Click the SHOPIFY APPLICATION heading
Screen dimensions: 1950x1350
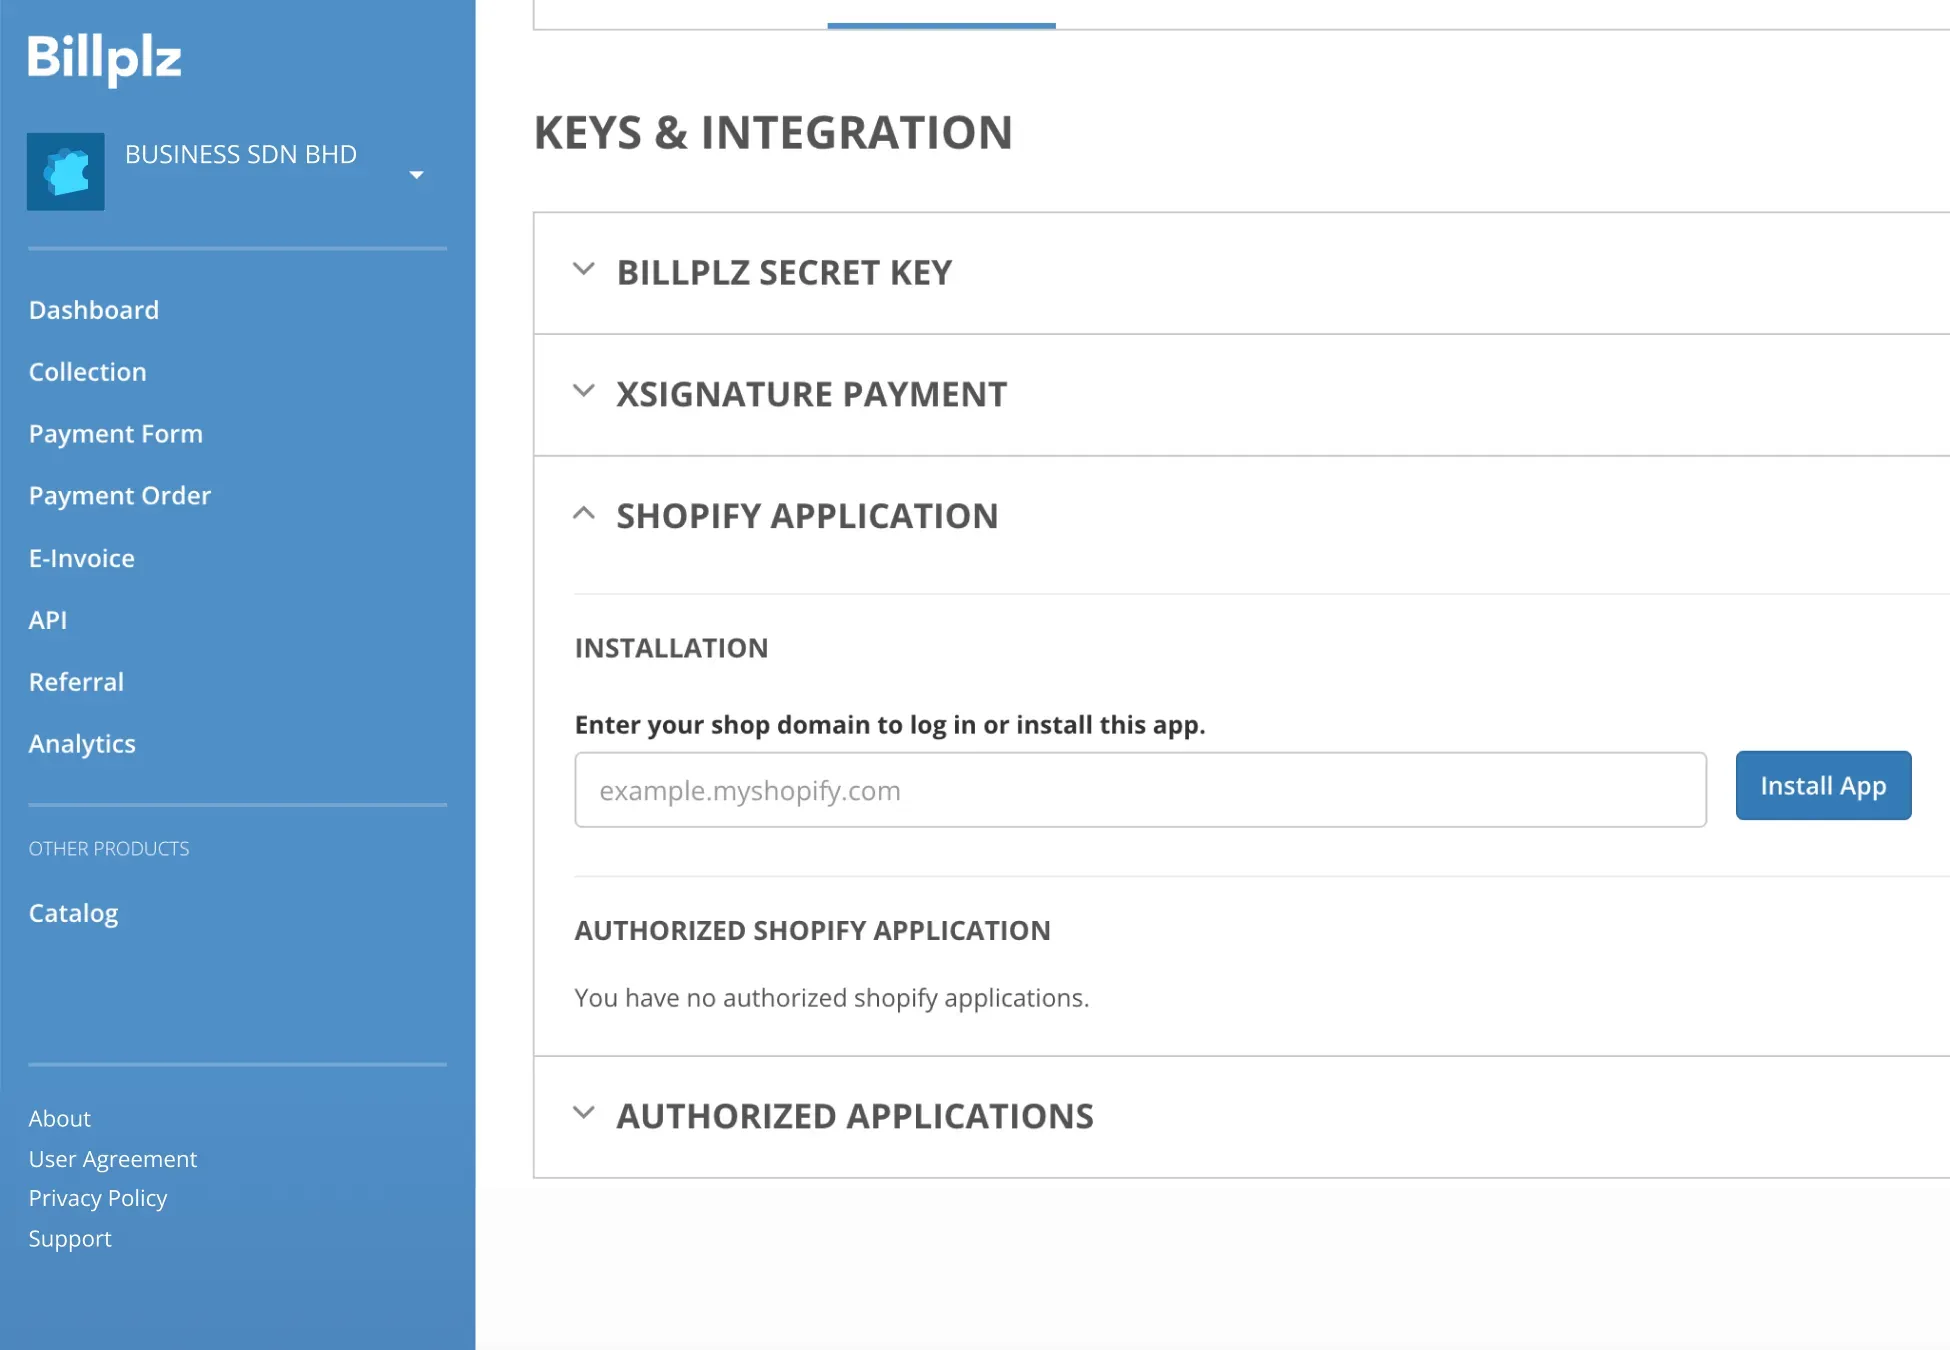tap(807, 516)
